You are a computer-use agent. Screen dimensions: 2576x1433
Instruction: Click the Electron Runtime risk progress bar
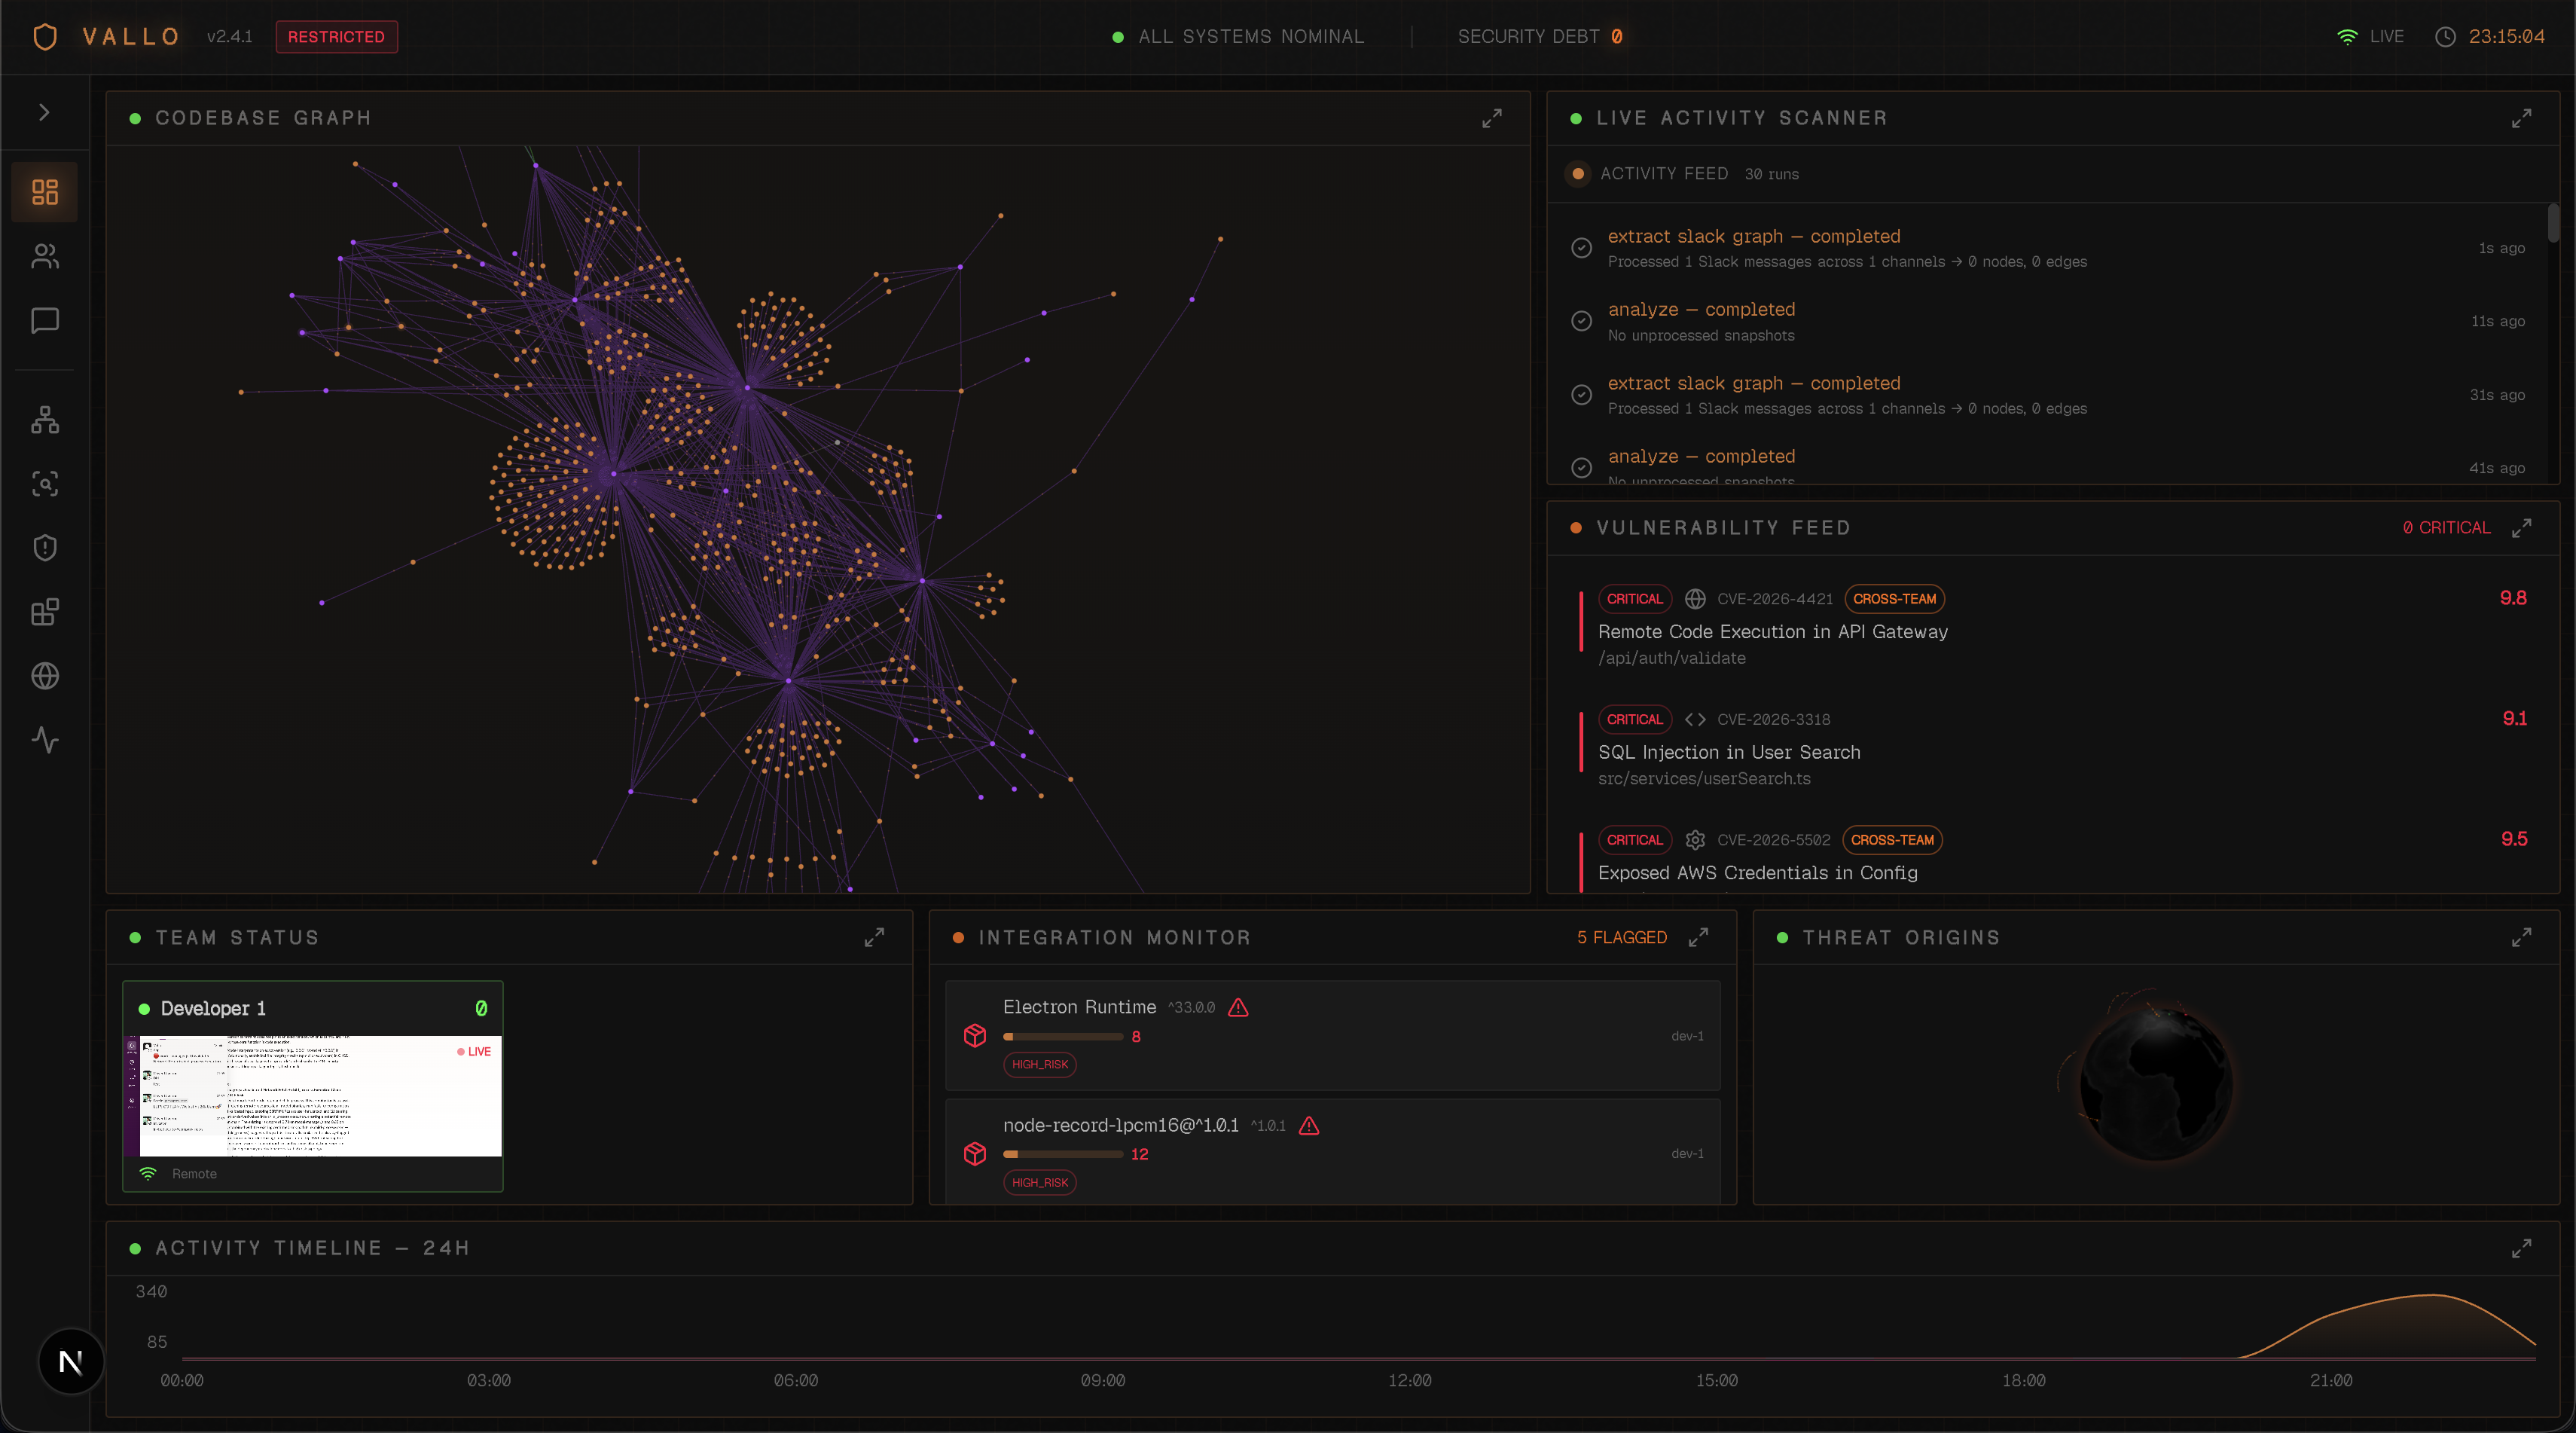[x=1062, y=1037]
